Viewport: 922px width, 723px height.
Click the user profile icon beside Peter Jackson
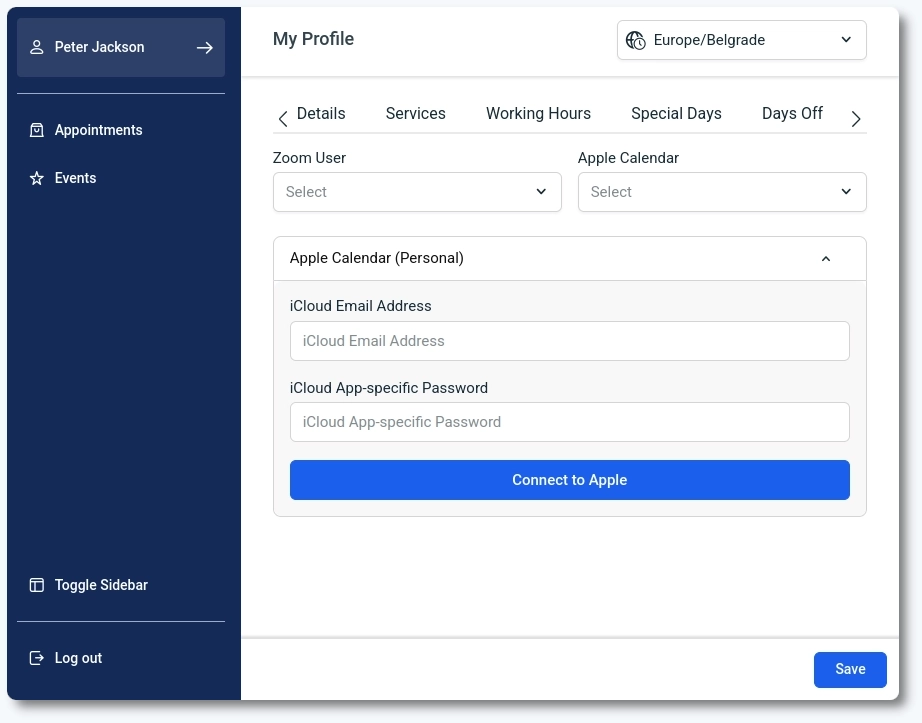click(x=37, y=47)
